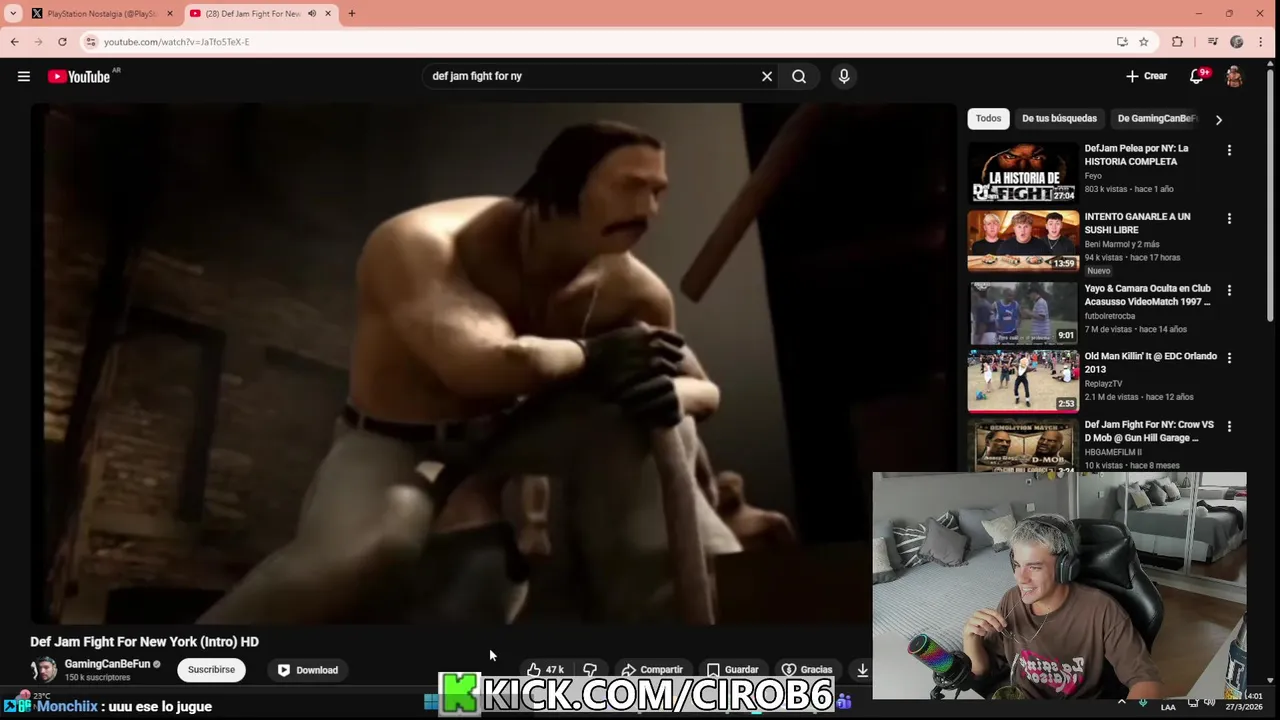Screen dimensions: 1280x720
Task: Click the YouTube search input field
Action: click(594, 76)
